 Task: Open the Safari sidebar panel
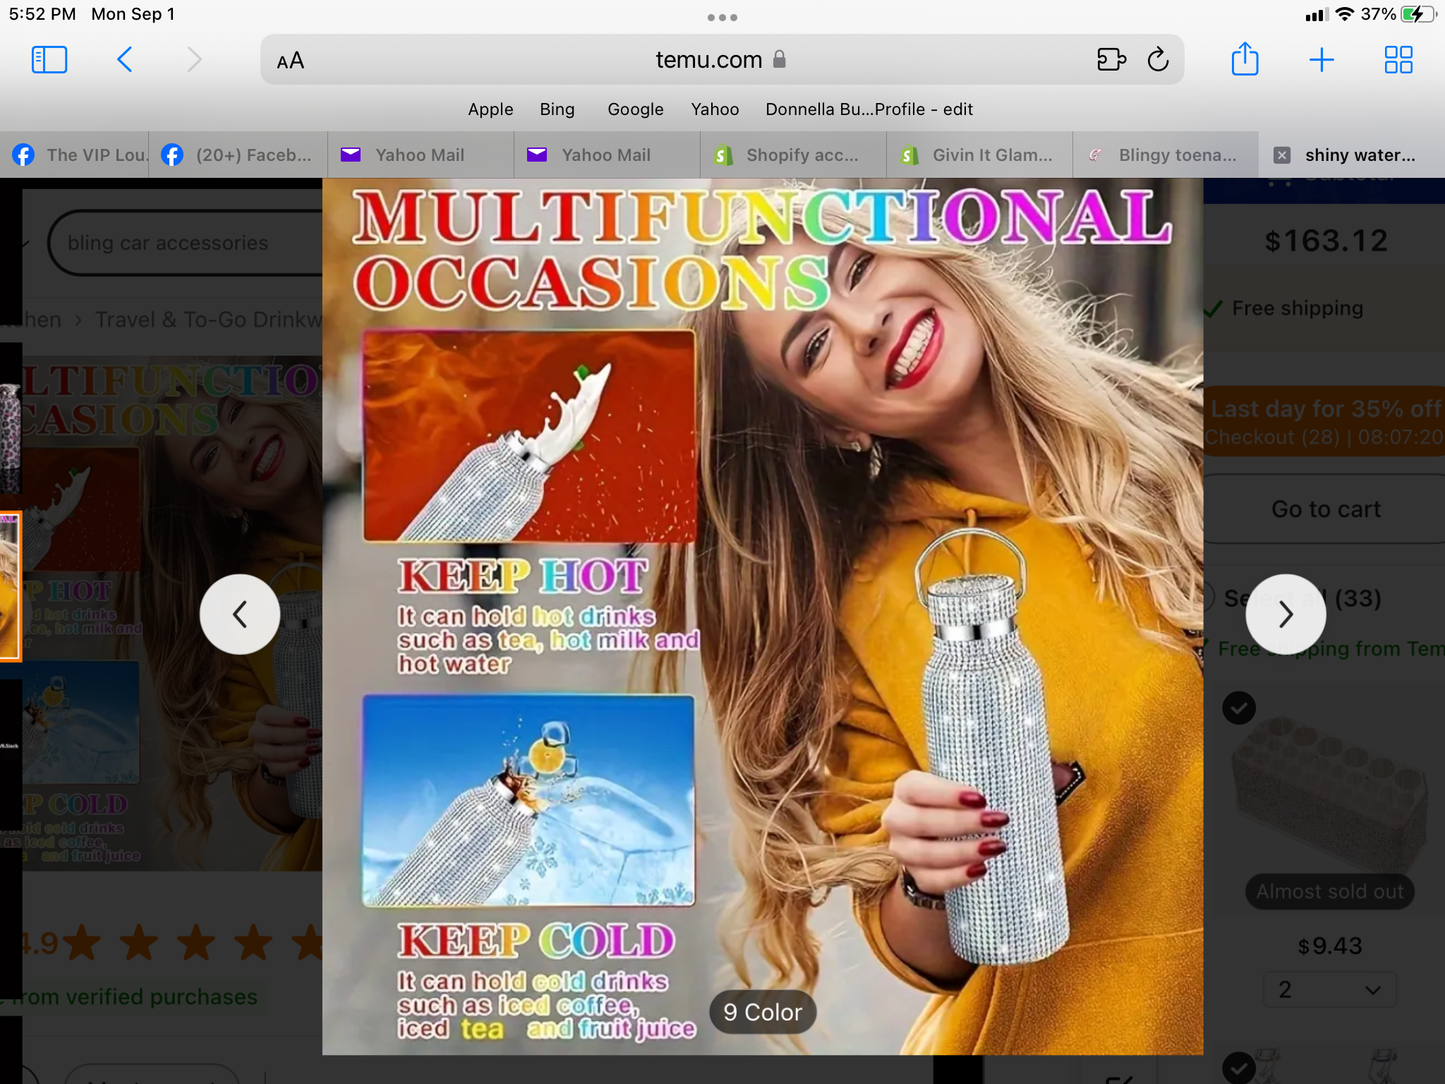pyautogui.click(x=49, y=60)
